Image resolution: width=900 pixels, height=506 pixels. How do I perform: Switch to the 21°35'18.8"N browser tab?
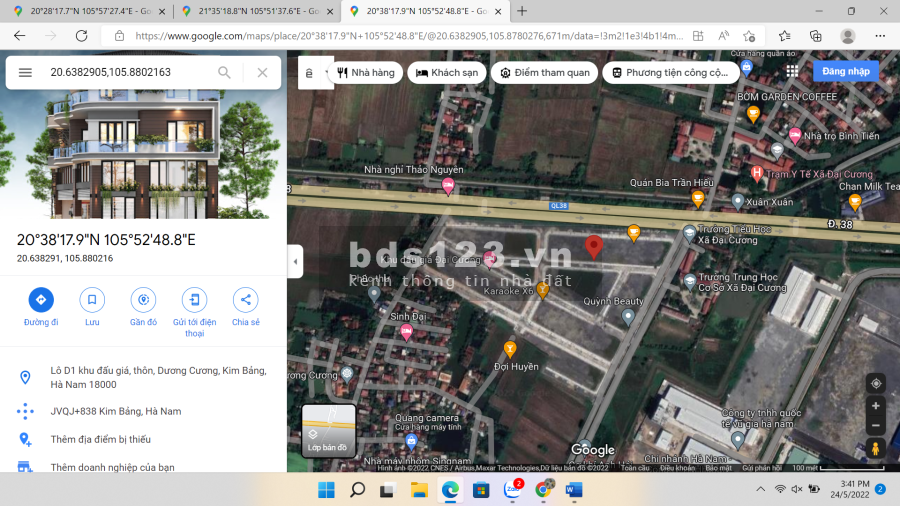tap(258, 11)
